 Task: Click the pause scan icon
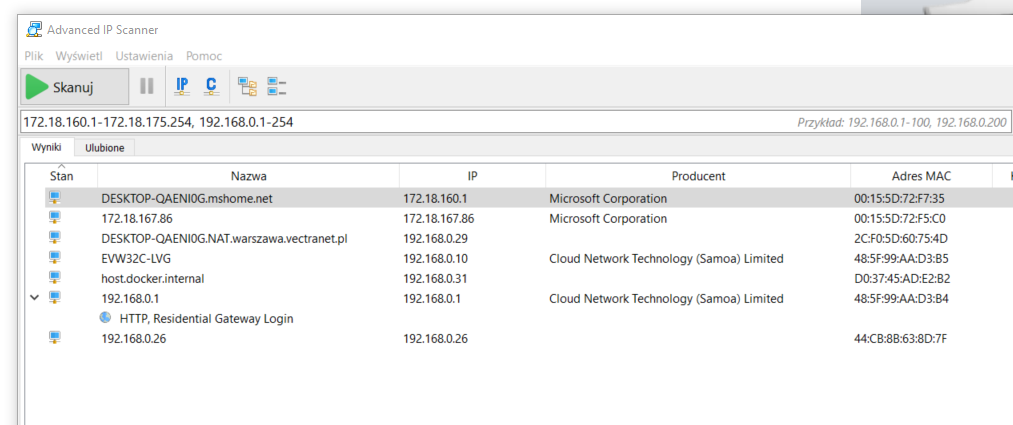(x=147, y=87)
